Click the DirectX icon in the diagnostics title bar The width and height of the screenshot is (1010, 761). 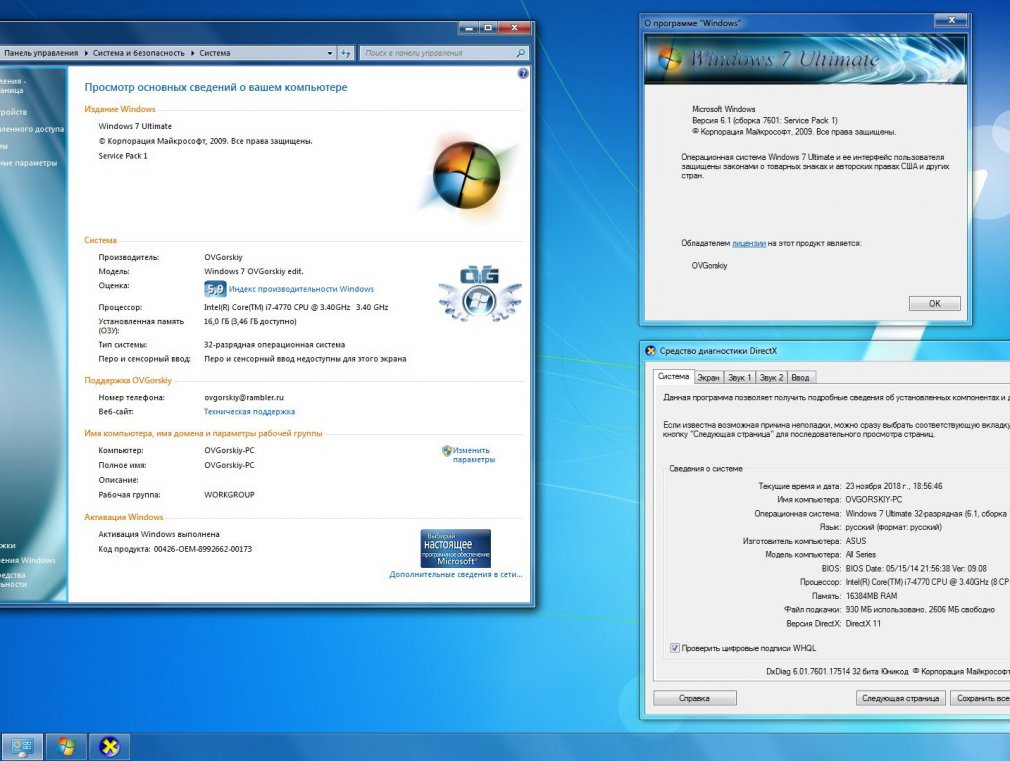coord(650,351)
